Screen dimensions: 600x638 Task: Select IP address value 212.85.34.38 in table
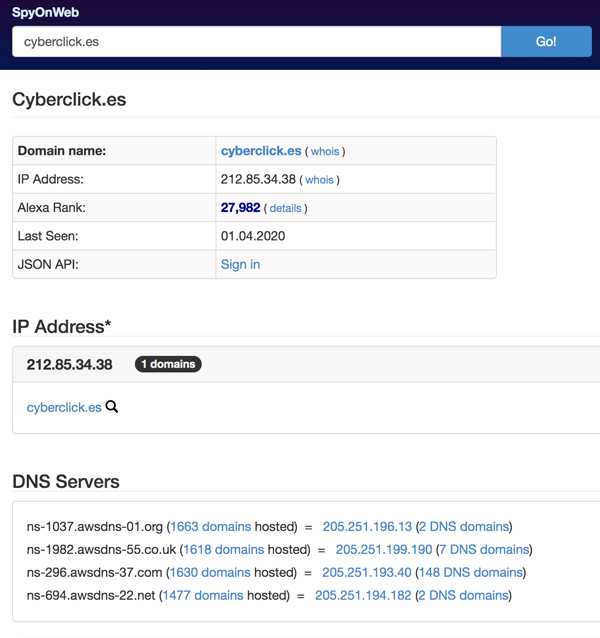tap(258, 179)
